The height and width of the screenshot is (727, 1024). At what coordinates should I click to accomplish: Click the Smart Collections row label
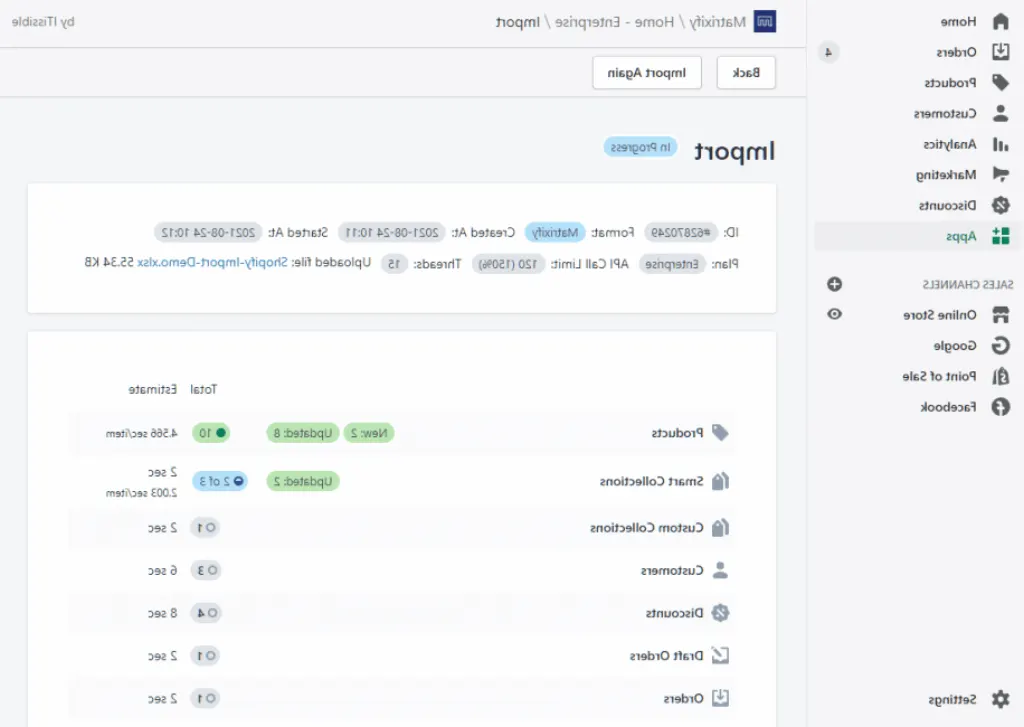(x=652, y=481)
